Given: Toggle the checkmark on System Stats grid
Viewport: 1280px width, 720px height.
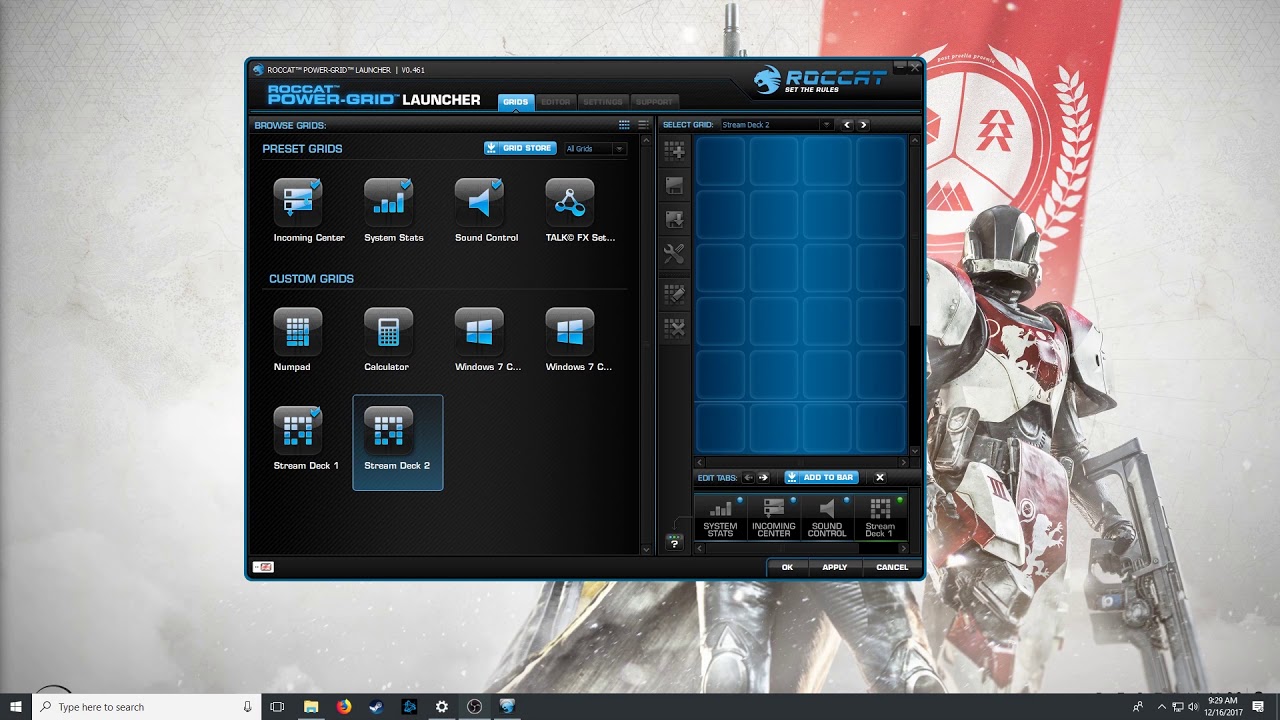Looking at the screenshot, I should pyautogui.click(x=406, y=185).
